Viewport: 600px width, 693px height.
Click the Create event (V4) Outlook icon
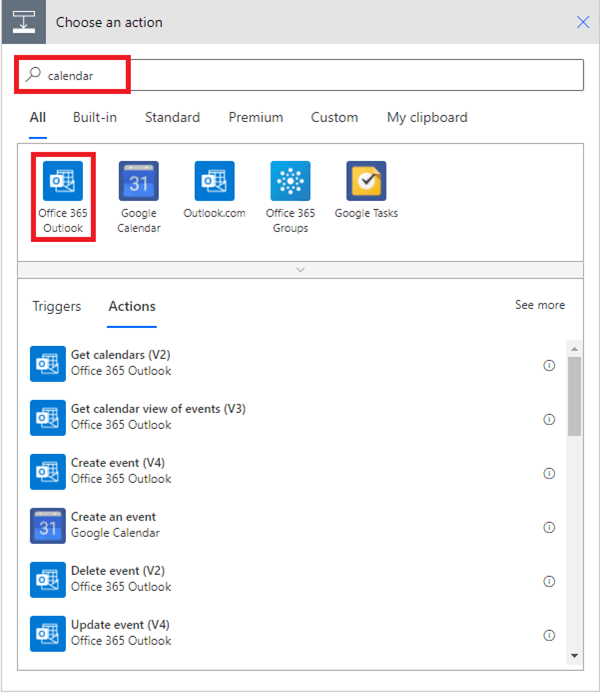pyautogui.click(x=48, y=472)
